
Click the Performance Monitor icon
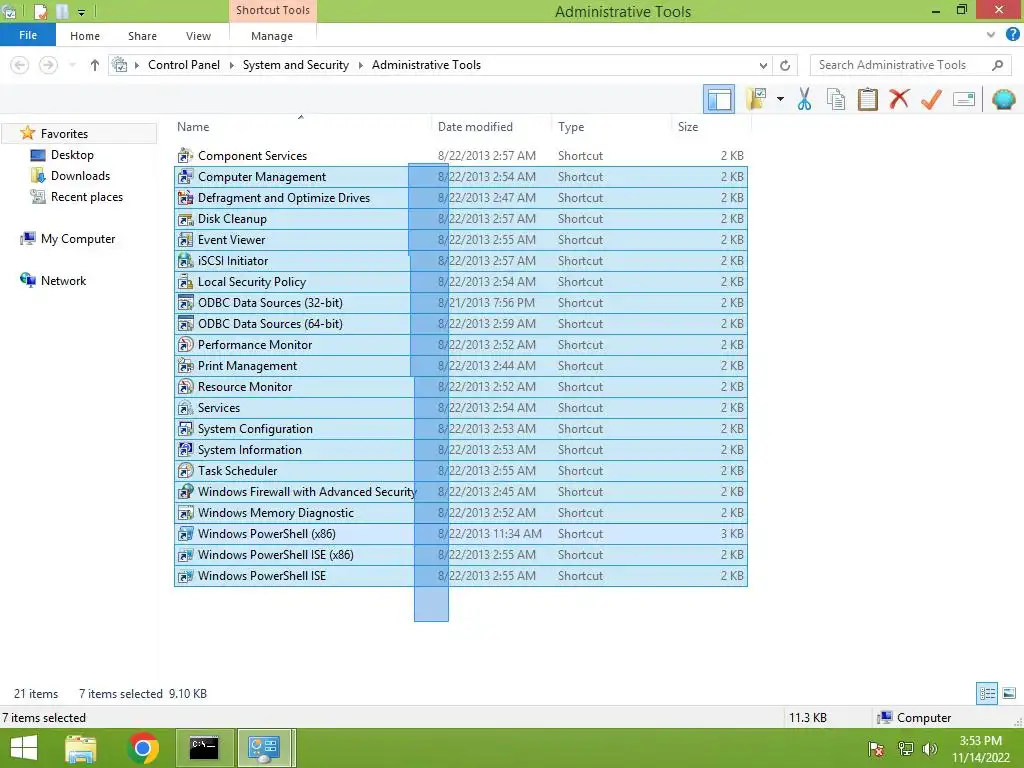pos(185,344)
